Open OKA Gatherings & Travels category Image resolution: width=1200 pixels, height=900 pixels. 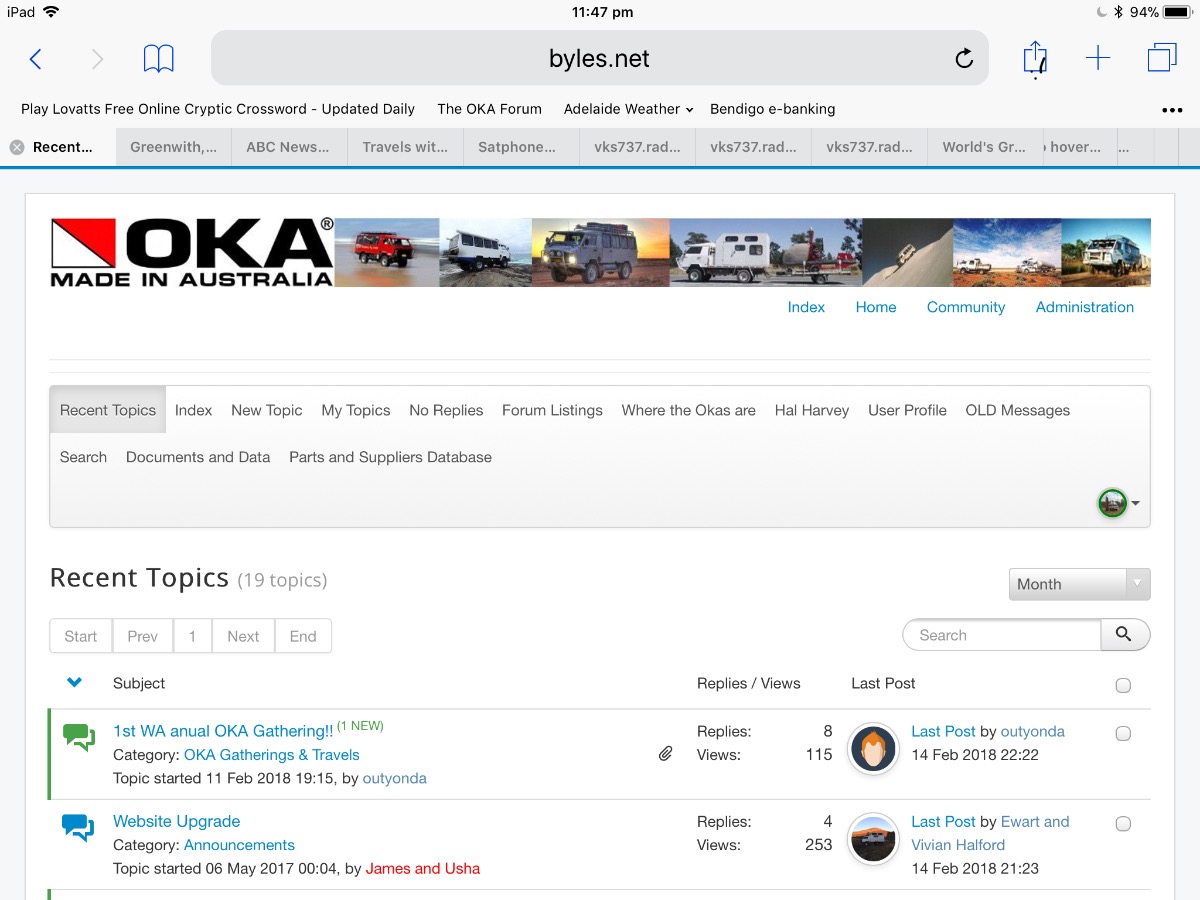[x=272, y=755]
